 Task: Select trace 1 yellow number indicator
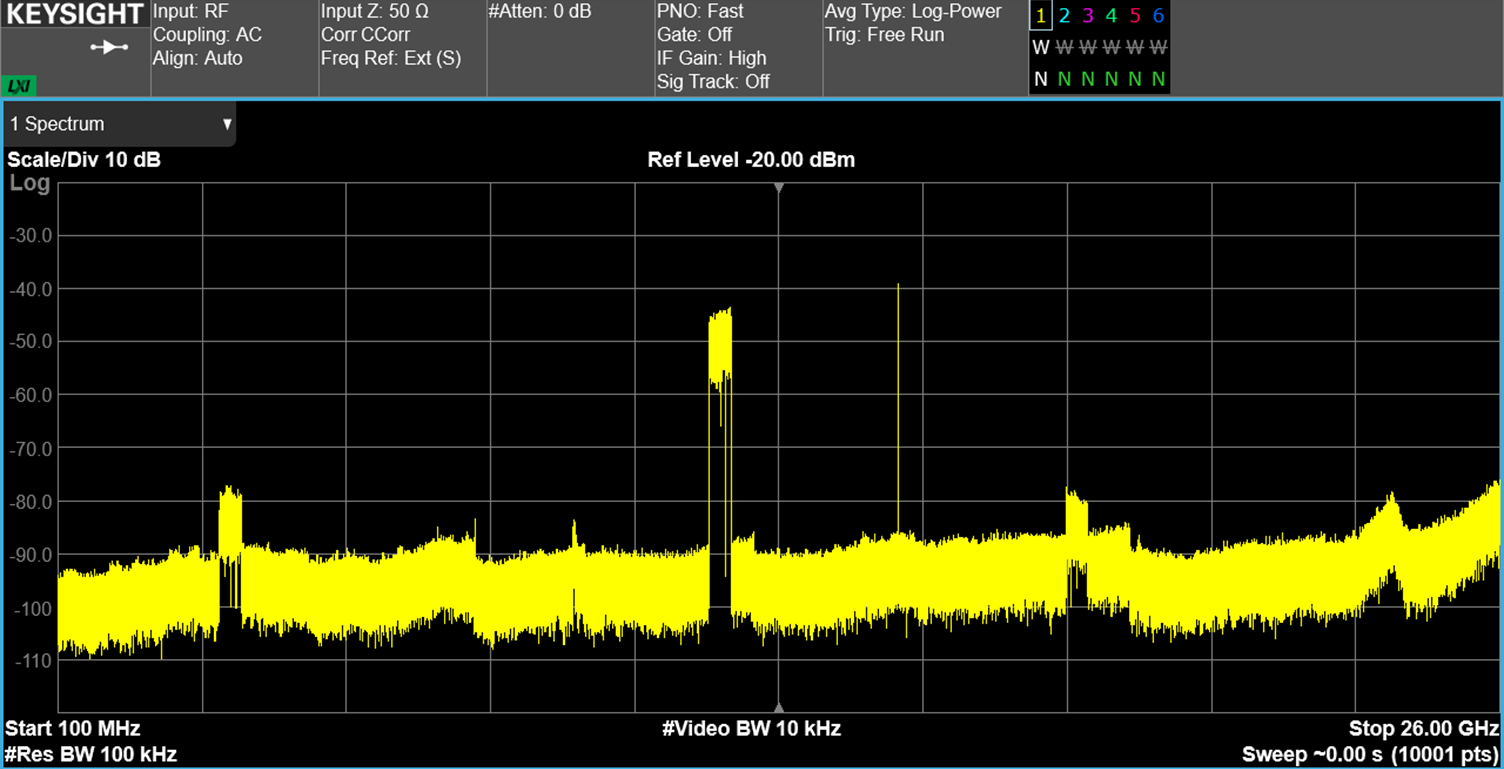[1040, 16]
